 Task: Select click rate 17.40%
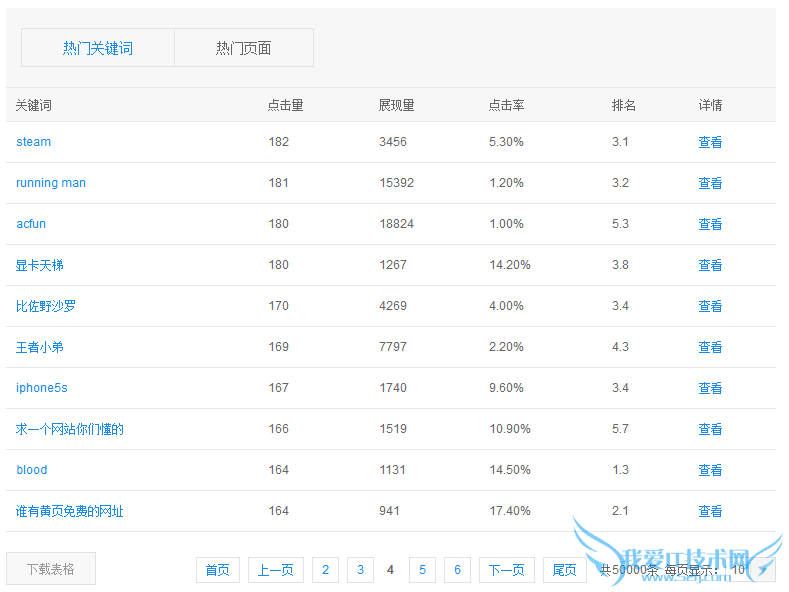[x=510, y=511]
